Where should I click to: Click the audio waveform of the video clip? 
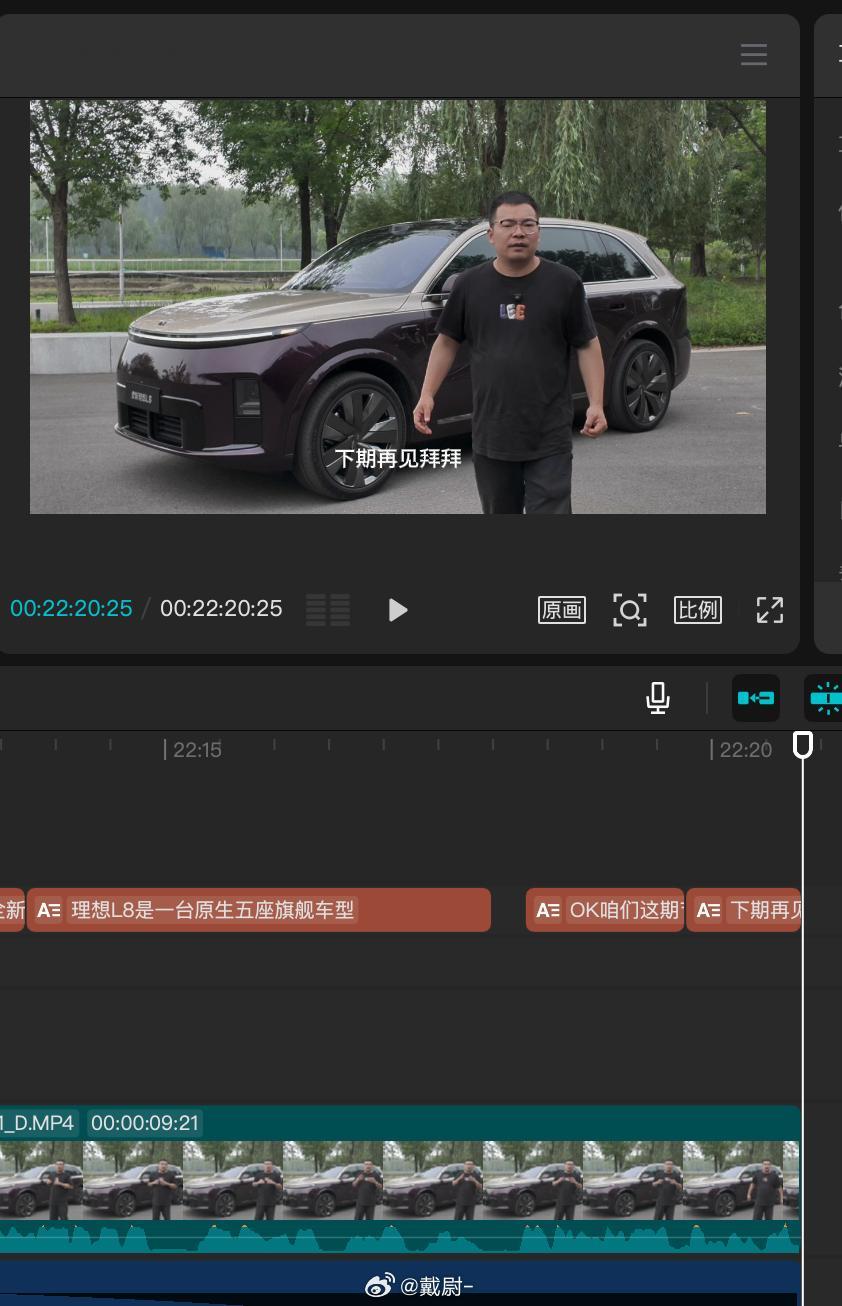point(399,1237)
